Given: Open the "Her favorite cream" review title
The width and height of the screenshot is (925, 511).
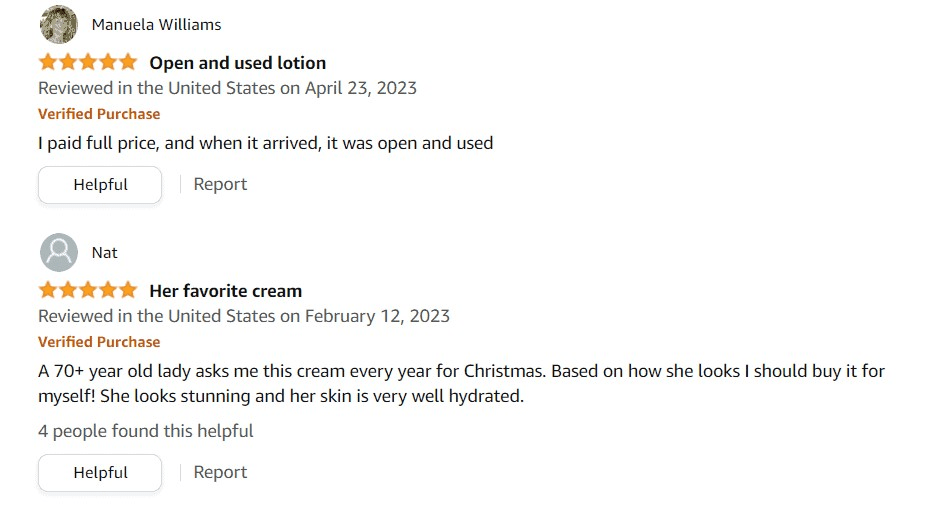Looking at the screenshot, I should pos(226,291).
